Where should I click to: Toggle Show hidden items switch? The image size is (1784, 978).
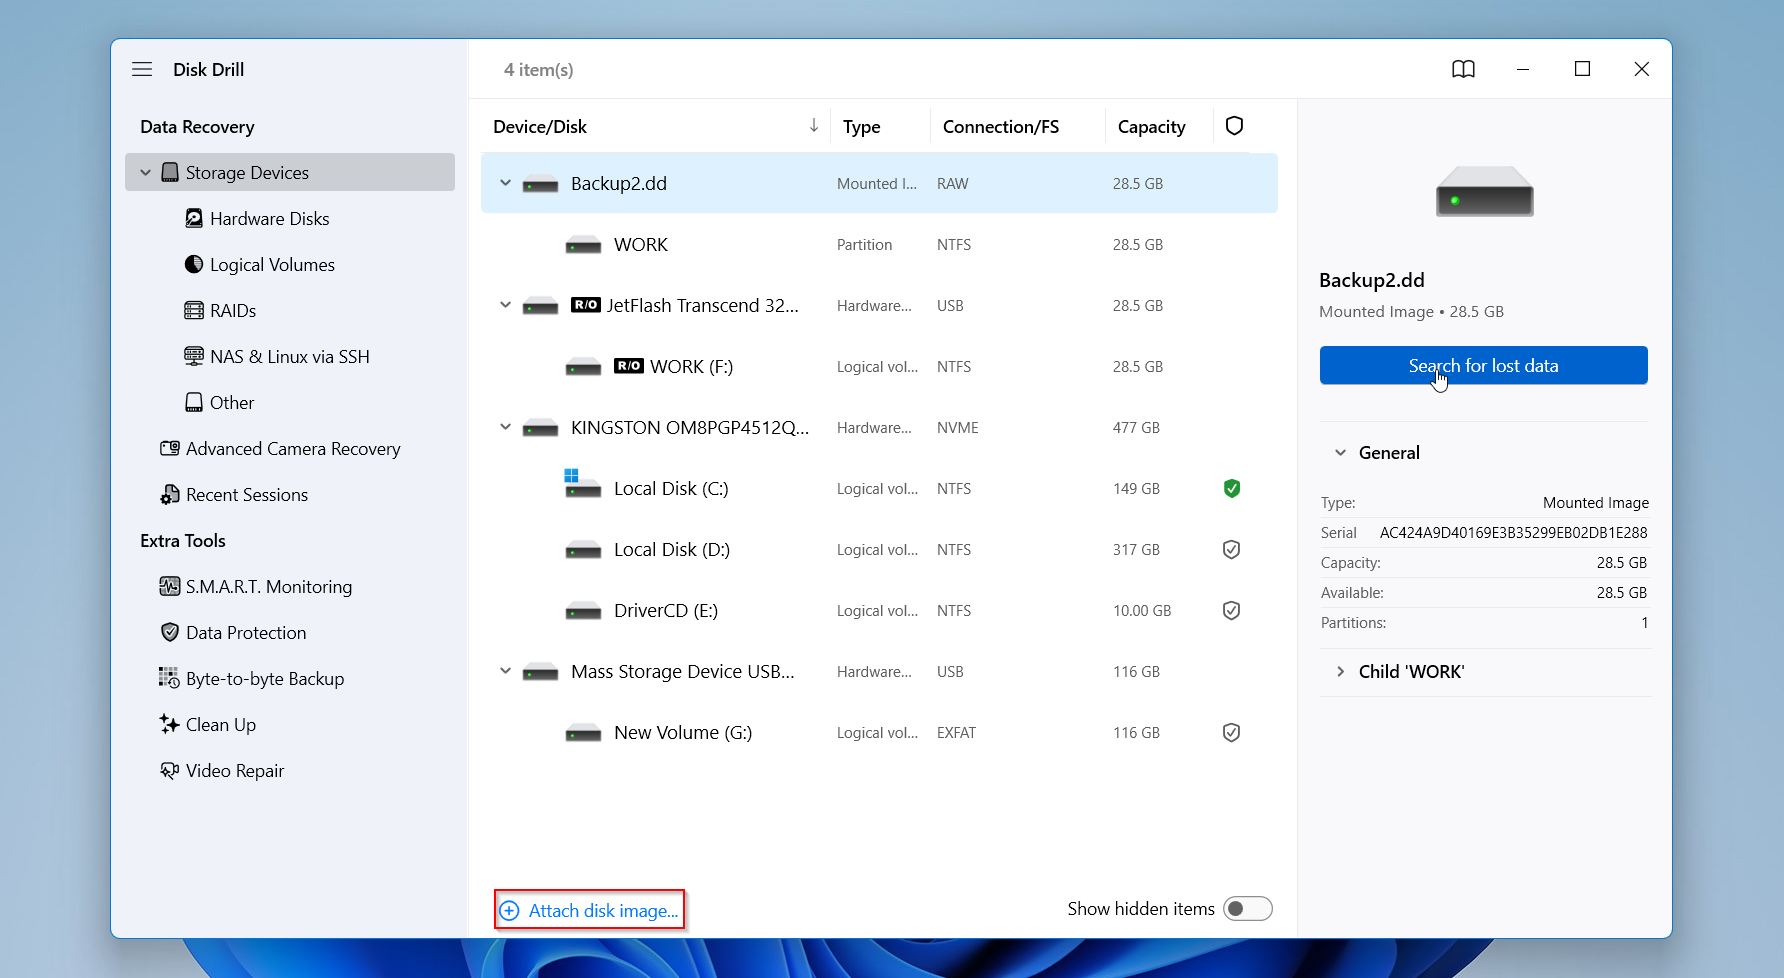click(1247, 908)
